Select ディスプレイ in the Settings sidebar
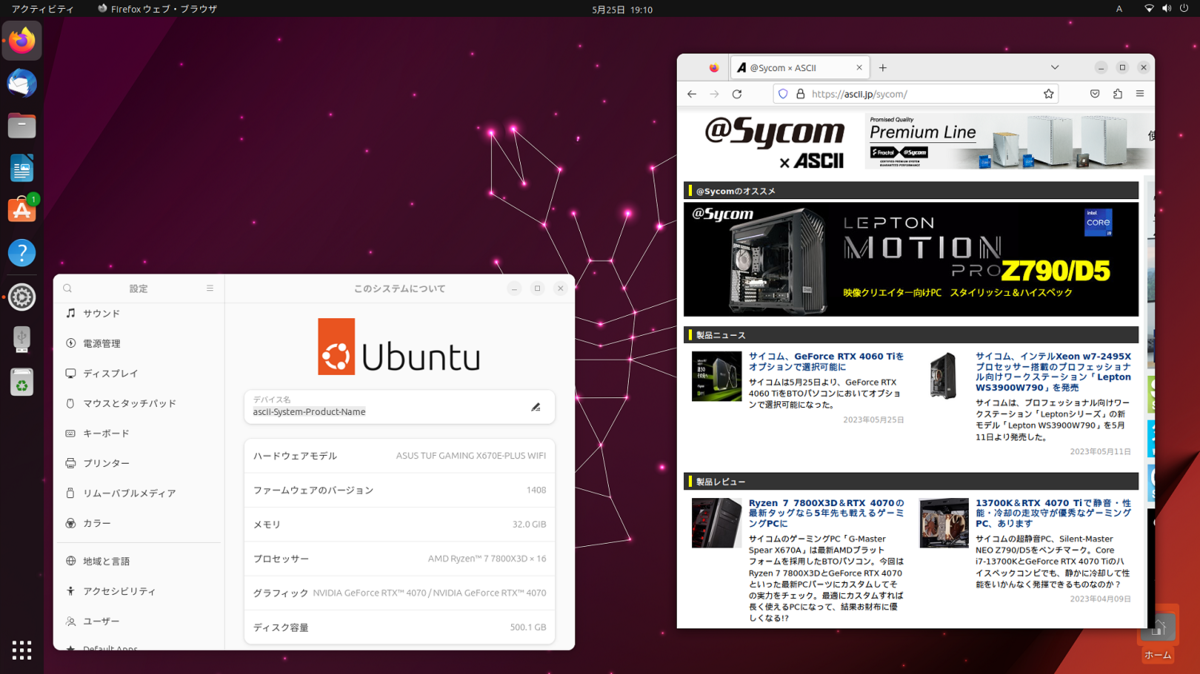 [139, 373]
